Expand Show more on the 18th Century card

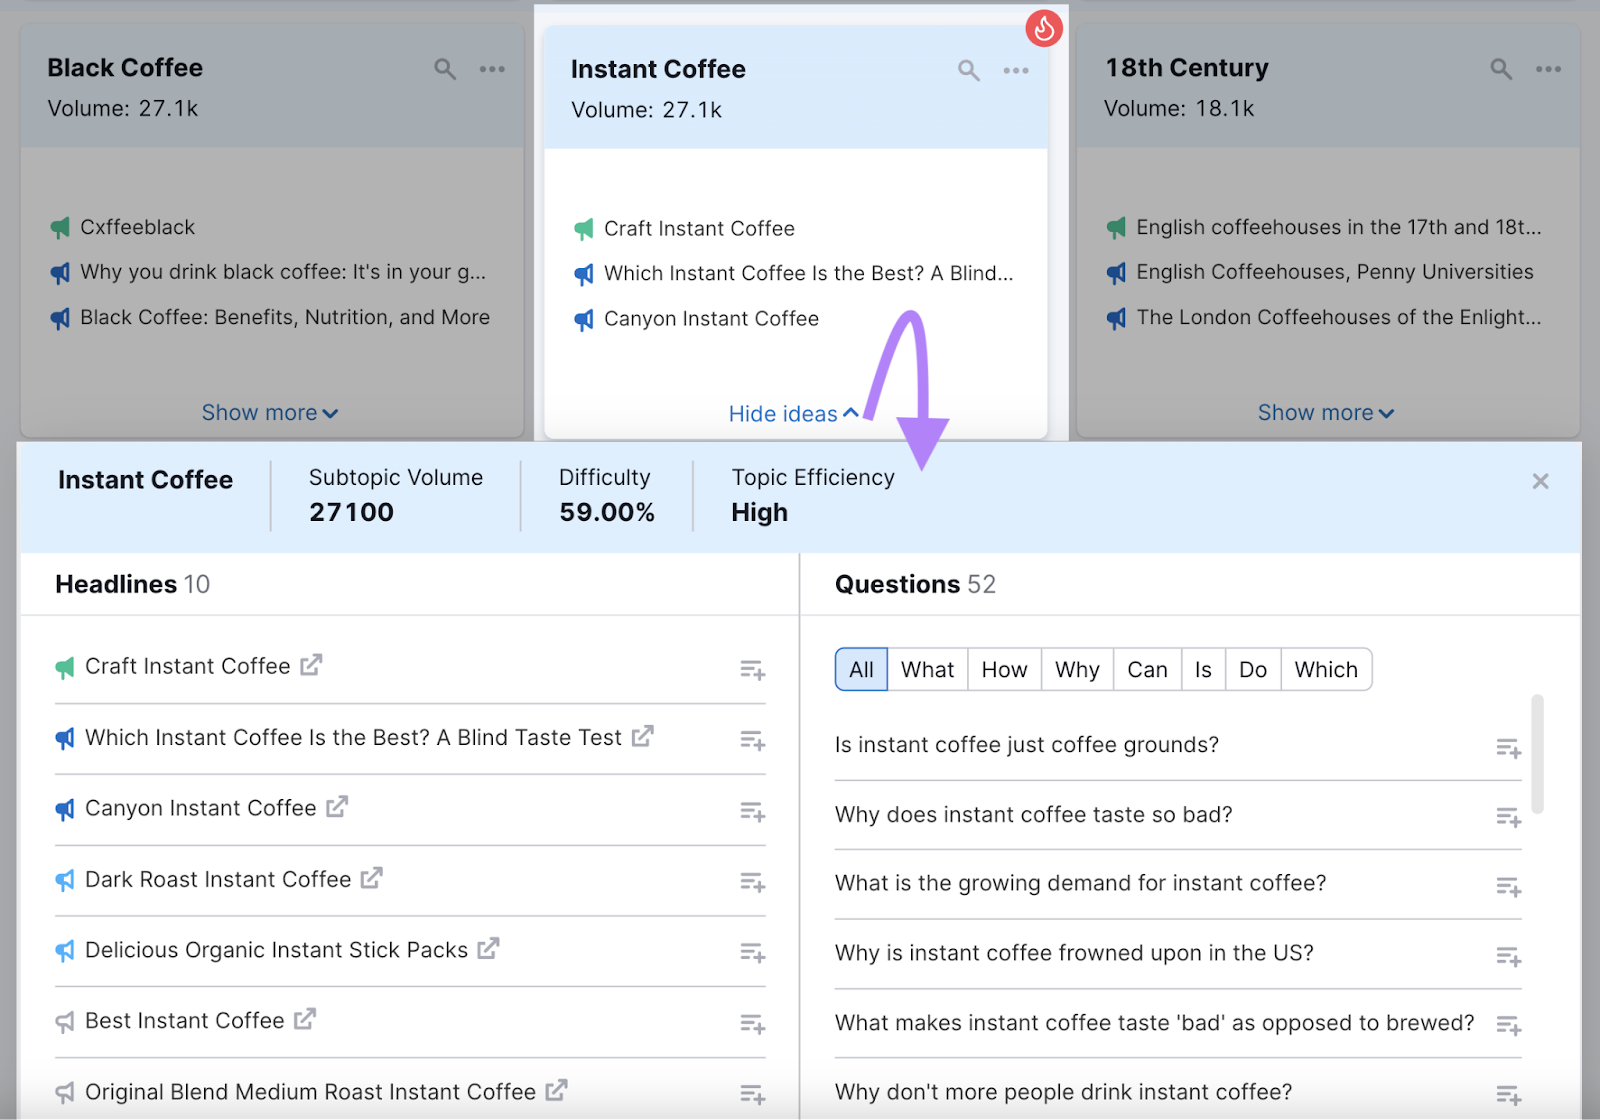coord(1325,412)
